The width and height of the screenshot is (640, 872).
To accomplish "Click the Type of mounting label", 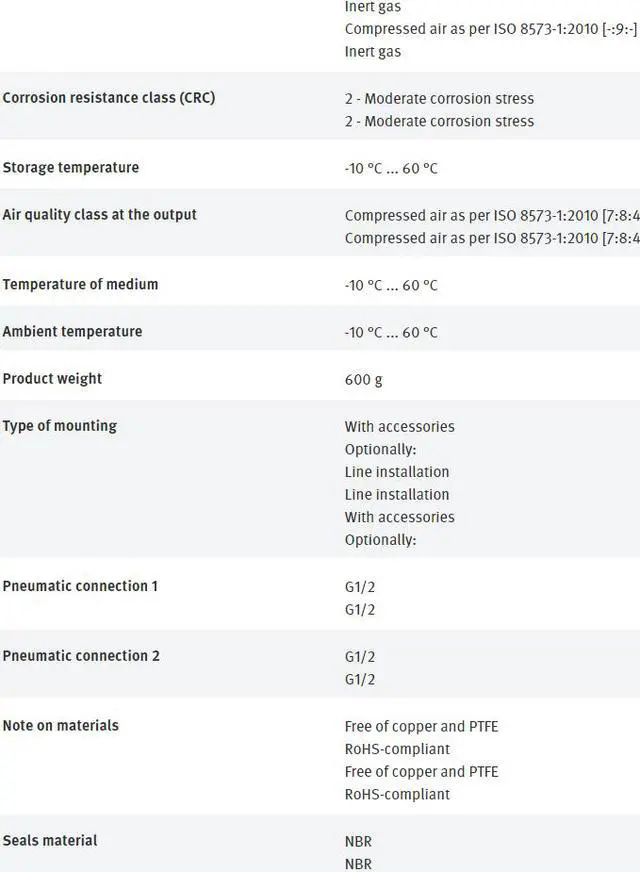I will click(59, 426).
